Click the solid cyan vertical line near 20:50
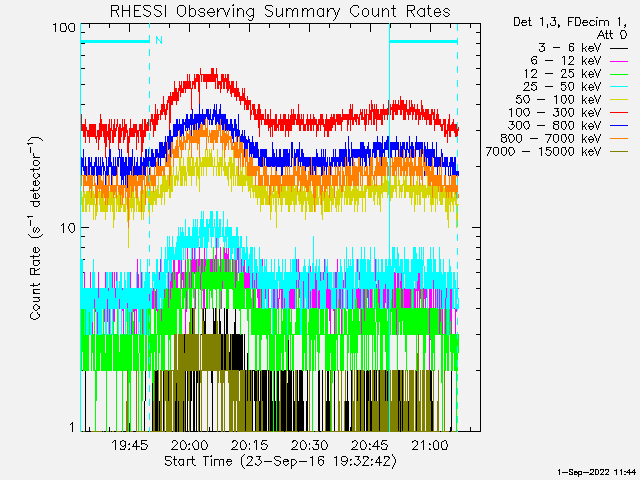Screen dimensions: 640x480 click(389, 228)
